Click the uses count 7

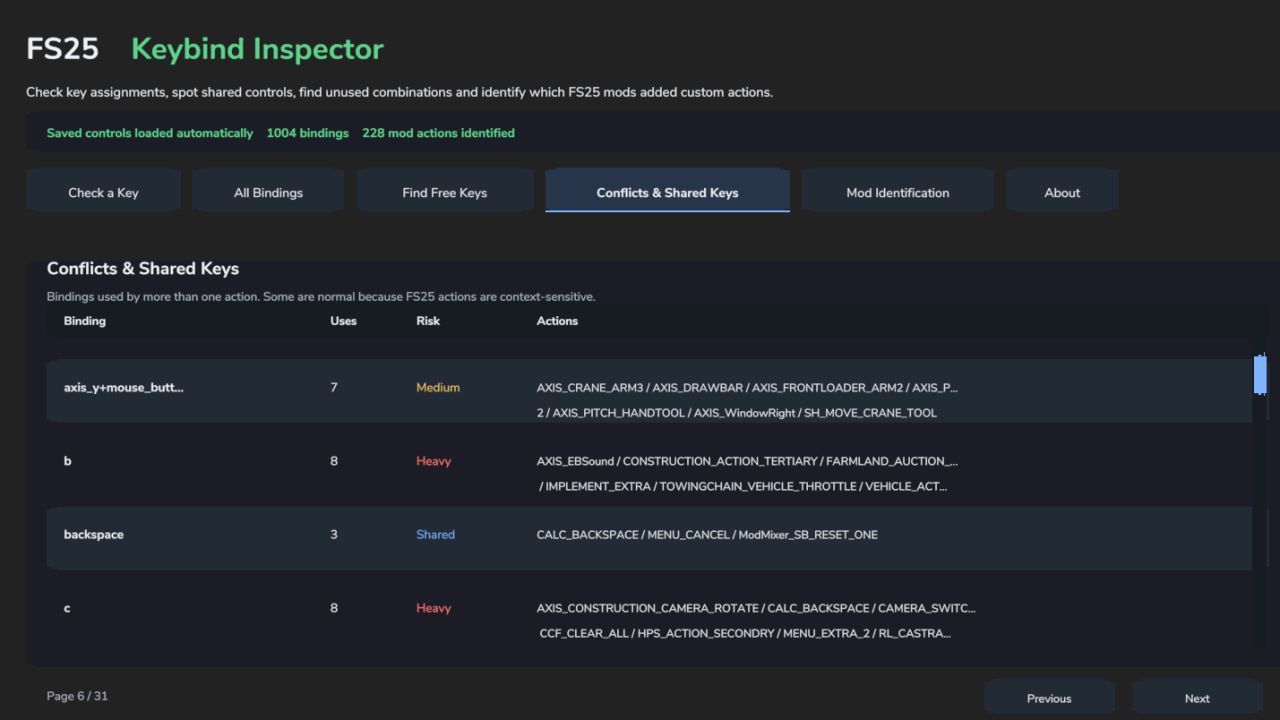click(x=334, y=387)
